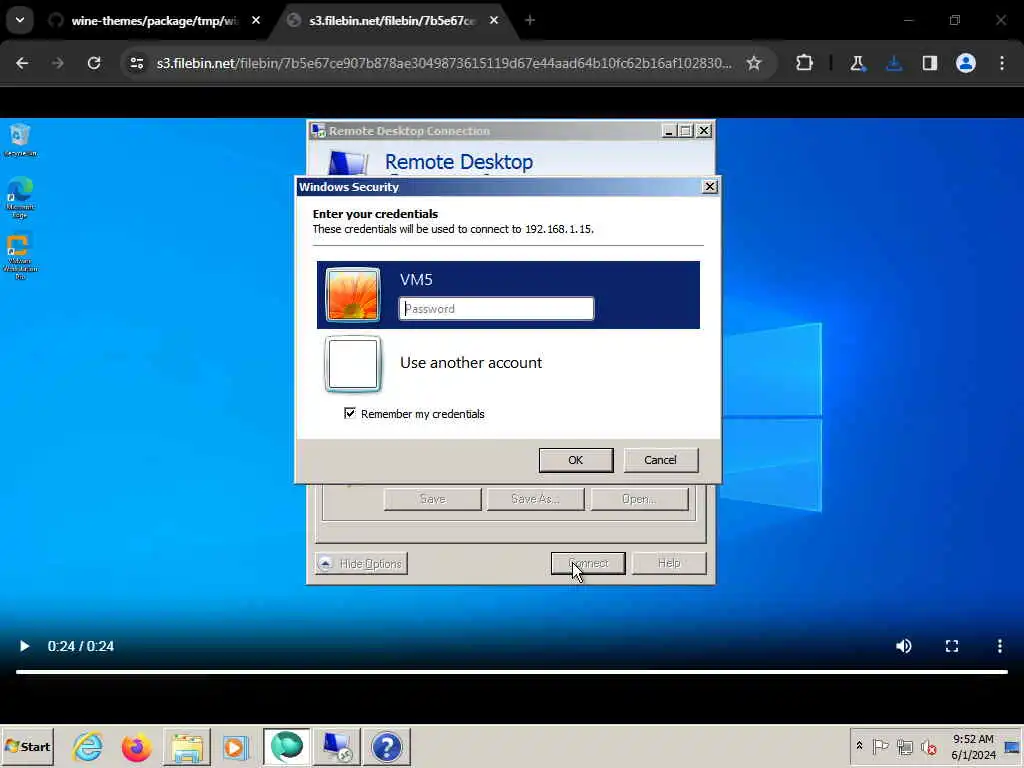Viewport: 1024px width, 768px height.
Task: Close the wine-themes tab
Action: point(256,20)
